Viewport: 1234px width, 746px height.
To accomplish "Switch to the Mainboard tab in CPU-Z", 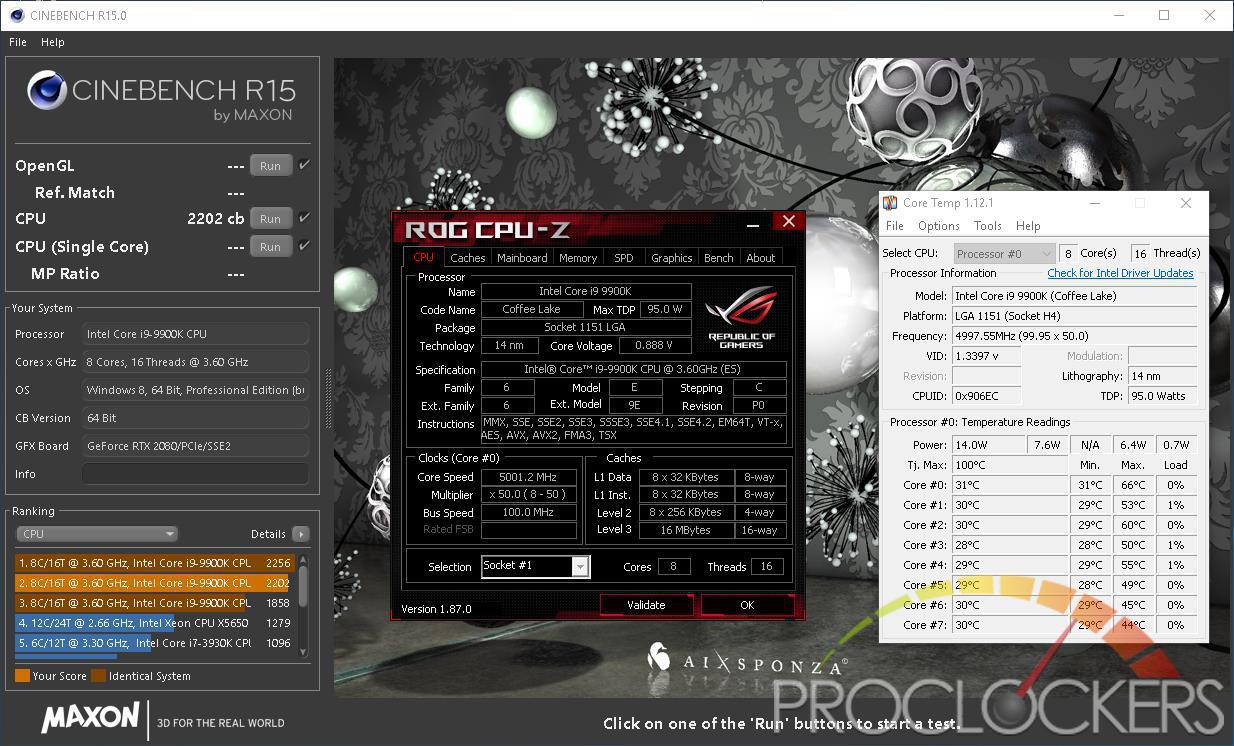I will (x=522, y=258).
